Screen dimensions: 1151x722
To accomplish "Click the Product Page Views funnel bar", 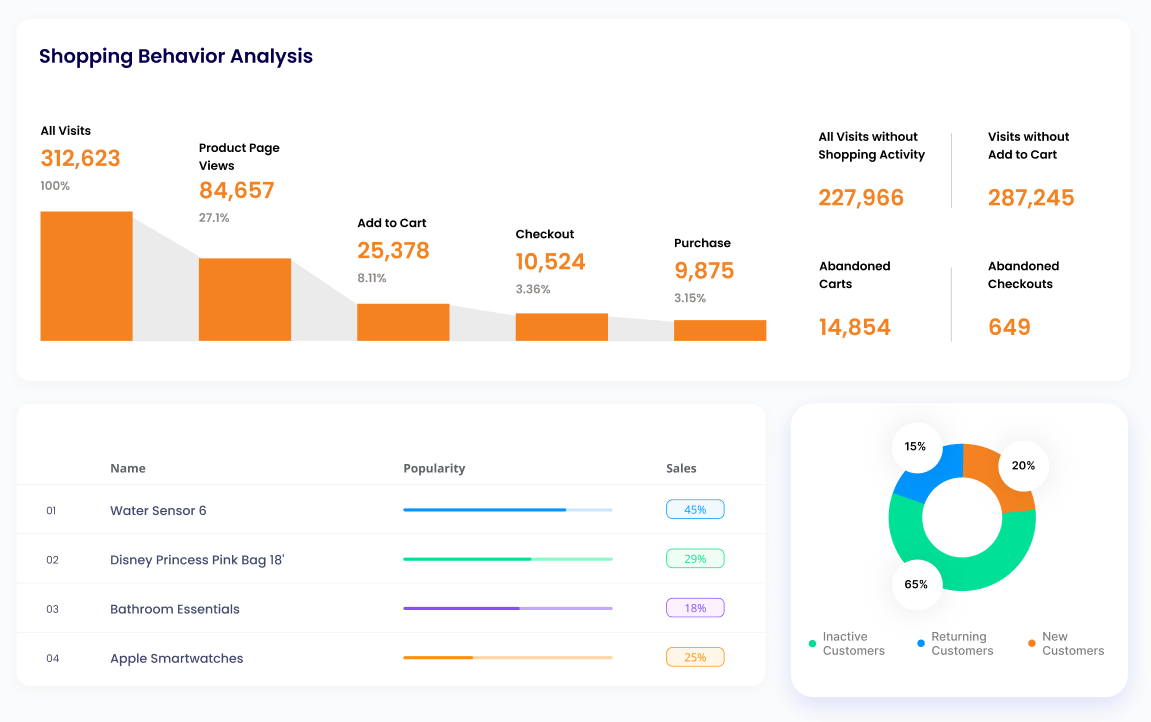I will click(245, 300).
